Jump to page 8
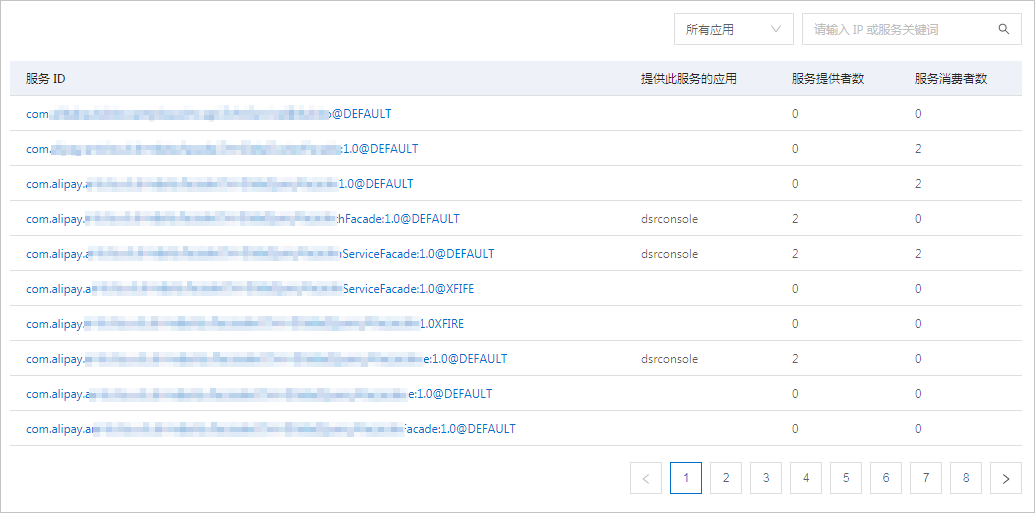The width and height of the screenshot is (1035, 513). (x=966, y=478)
